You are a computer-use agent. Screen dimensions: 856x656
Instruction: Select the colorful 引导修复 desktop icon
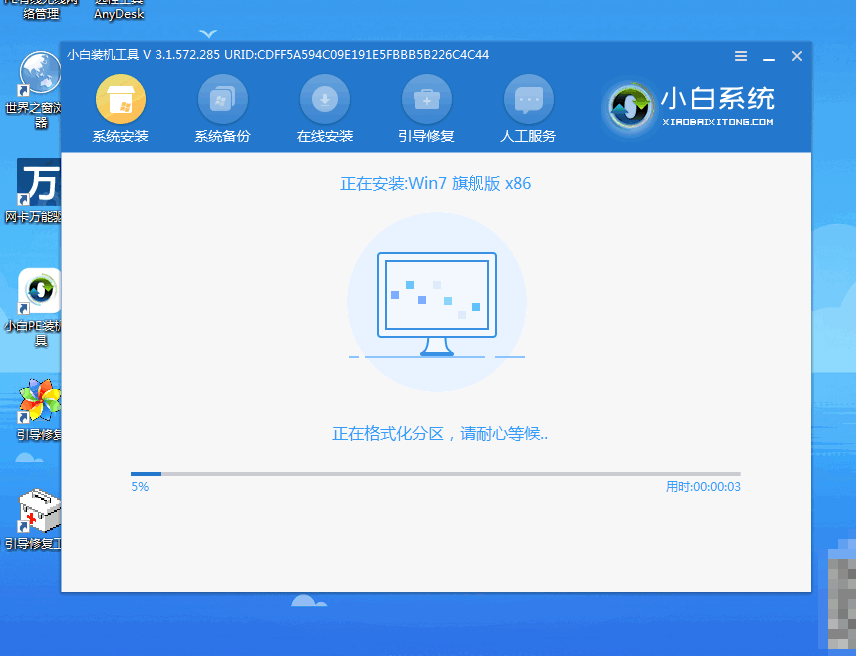click(x=40, y=401)
